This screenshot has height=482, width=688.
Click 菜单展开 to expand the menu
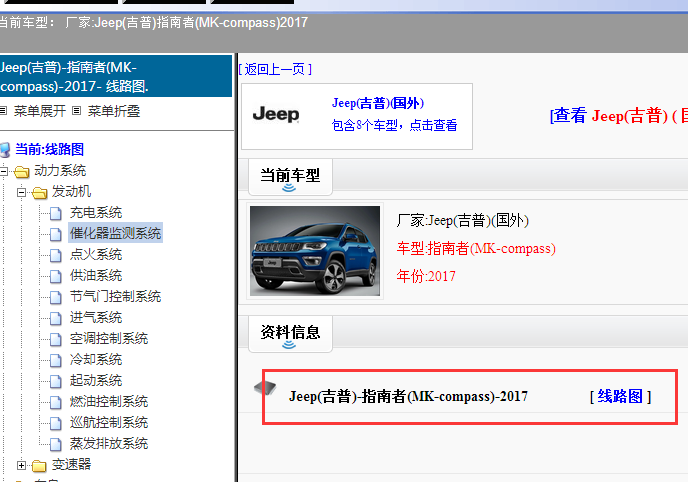pos(40,111)
